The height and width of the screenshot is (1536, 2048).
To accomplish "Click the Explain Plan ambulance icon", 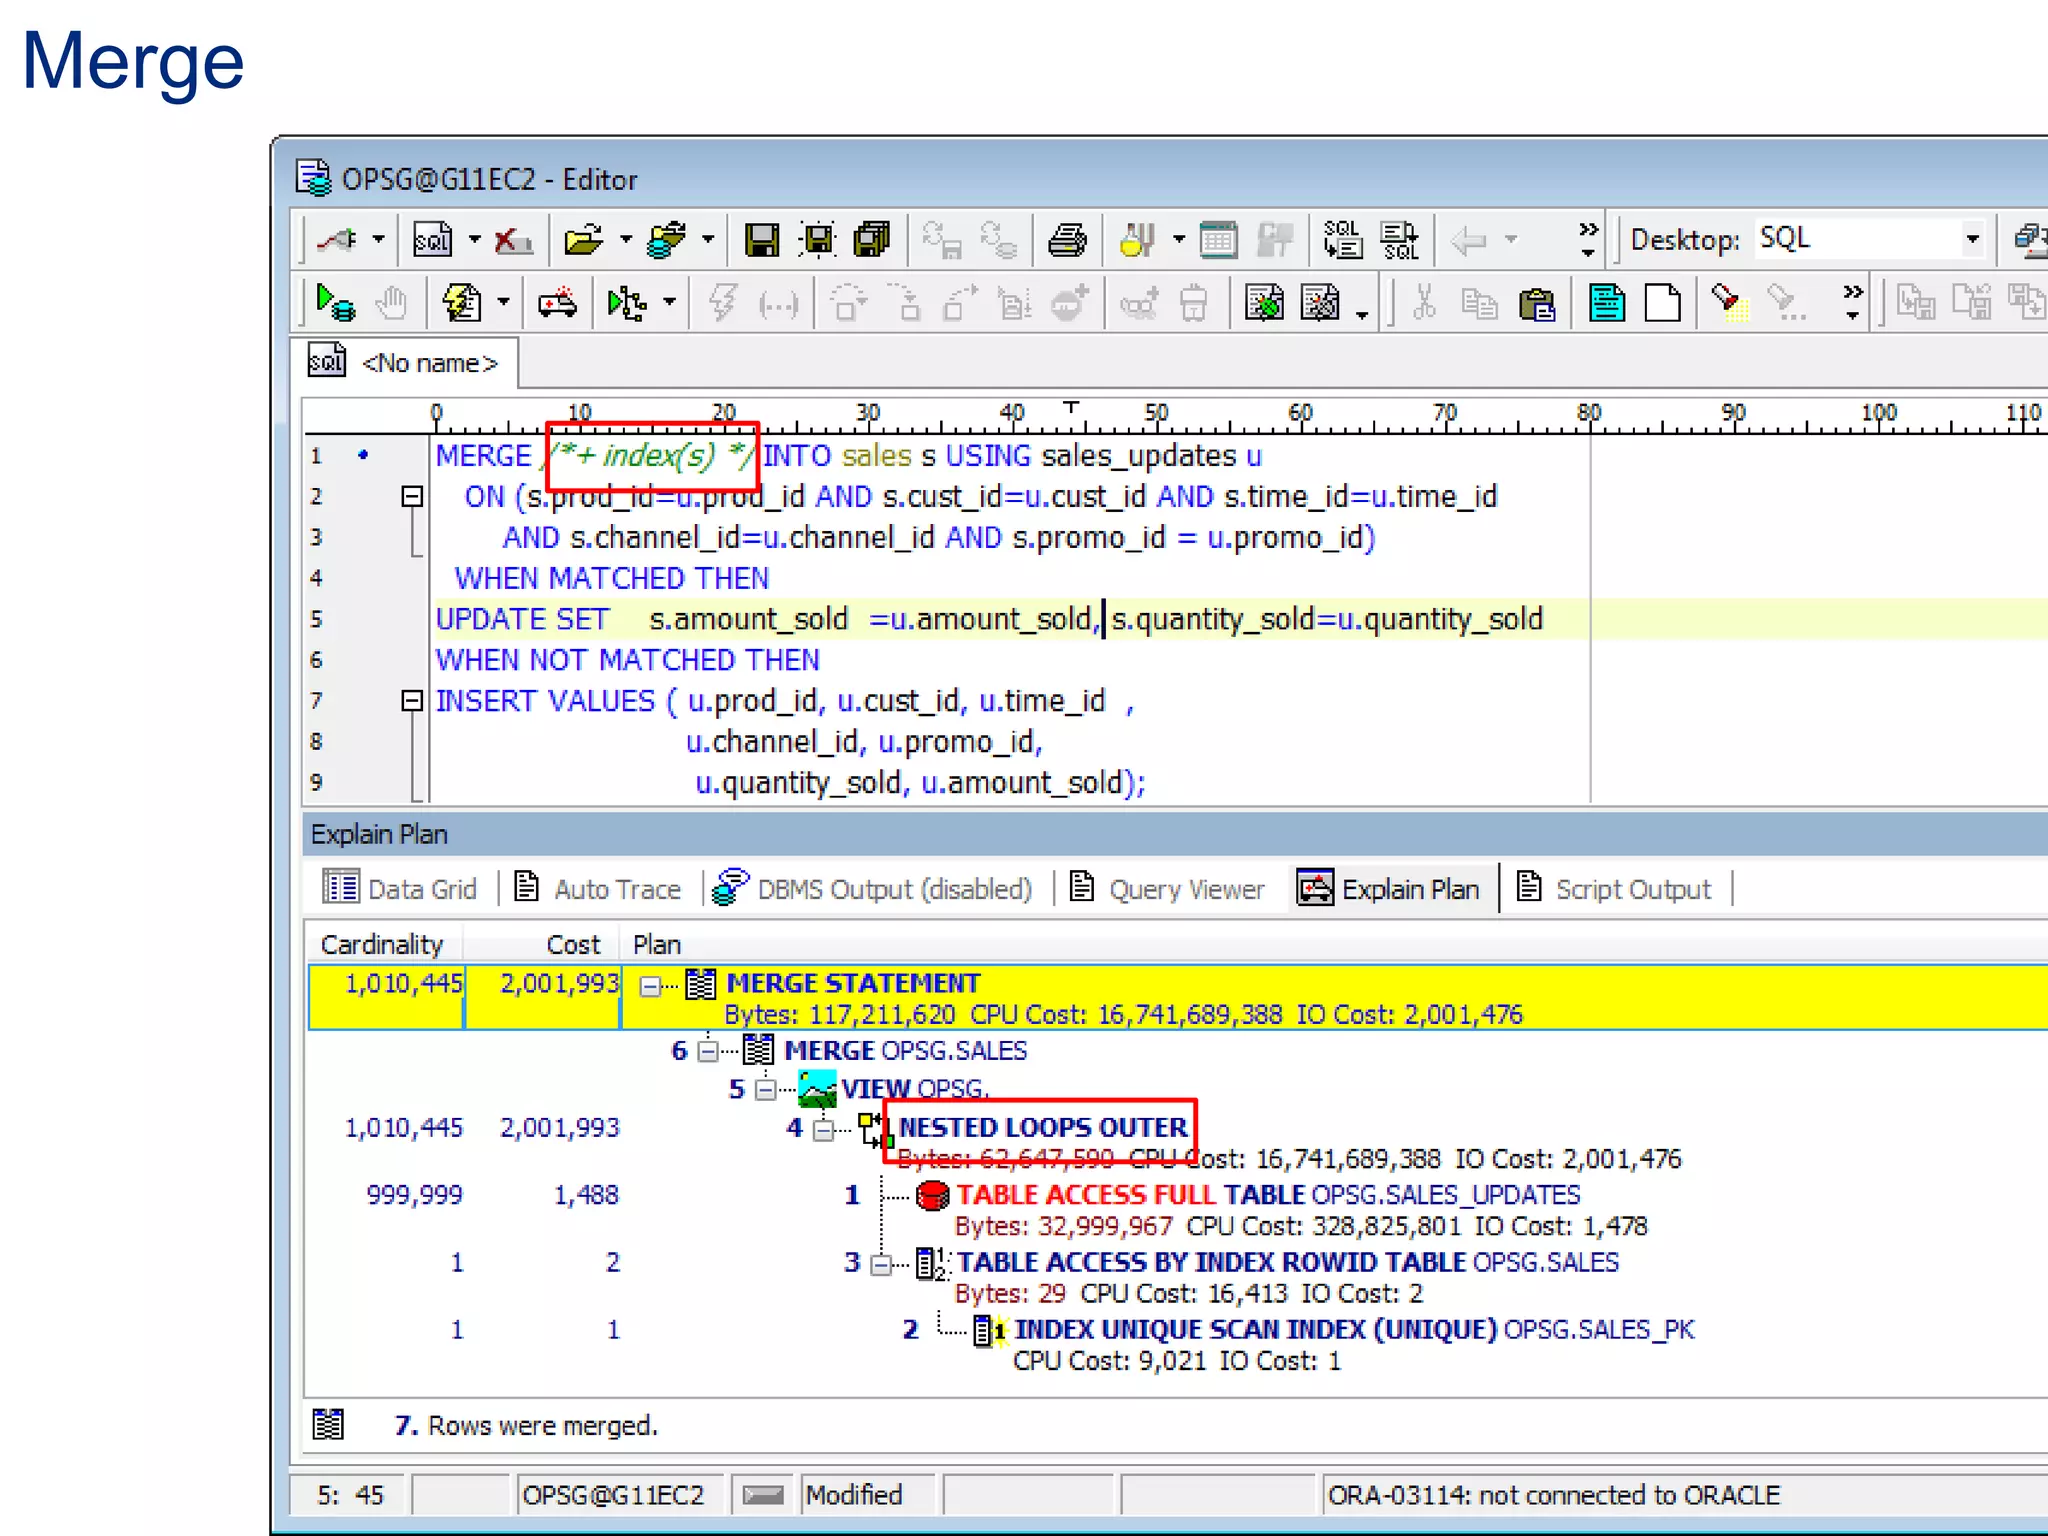I will [x=557, y=303].
